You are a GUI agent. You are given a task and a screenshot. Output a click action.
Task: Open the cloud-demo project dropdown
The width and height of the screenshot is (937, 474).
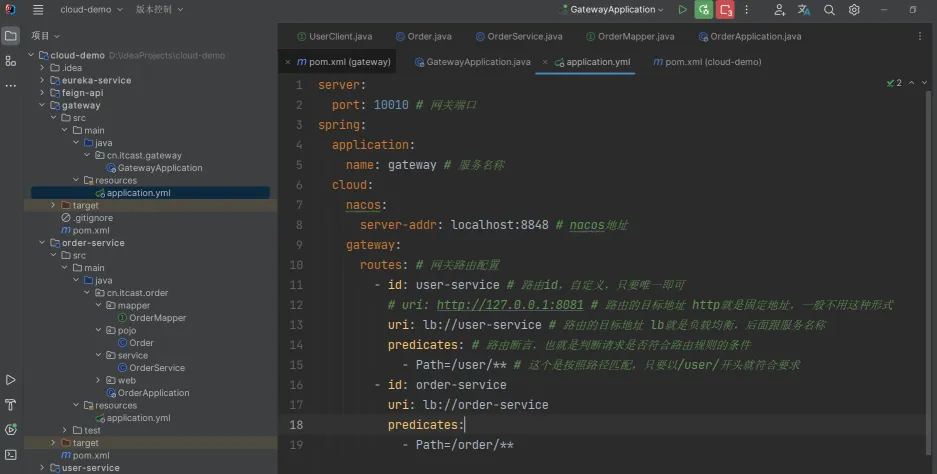coord(90,10)
